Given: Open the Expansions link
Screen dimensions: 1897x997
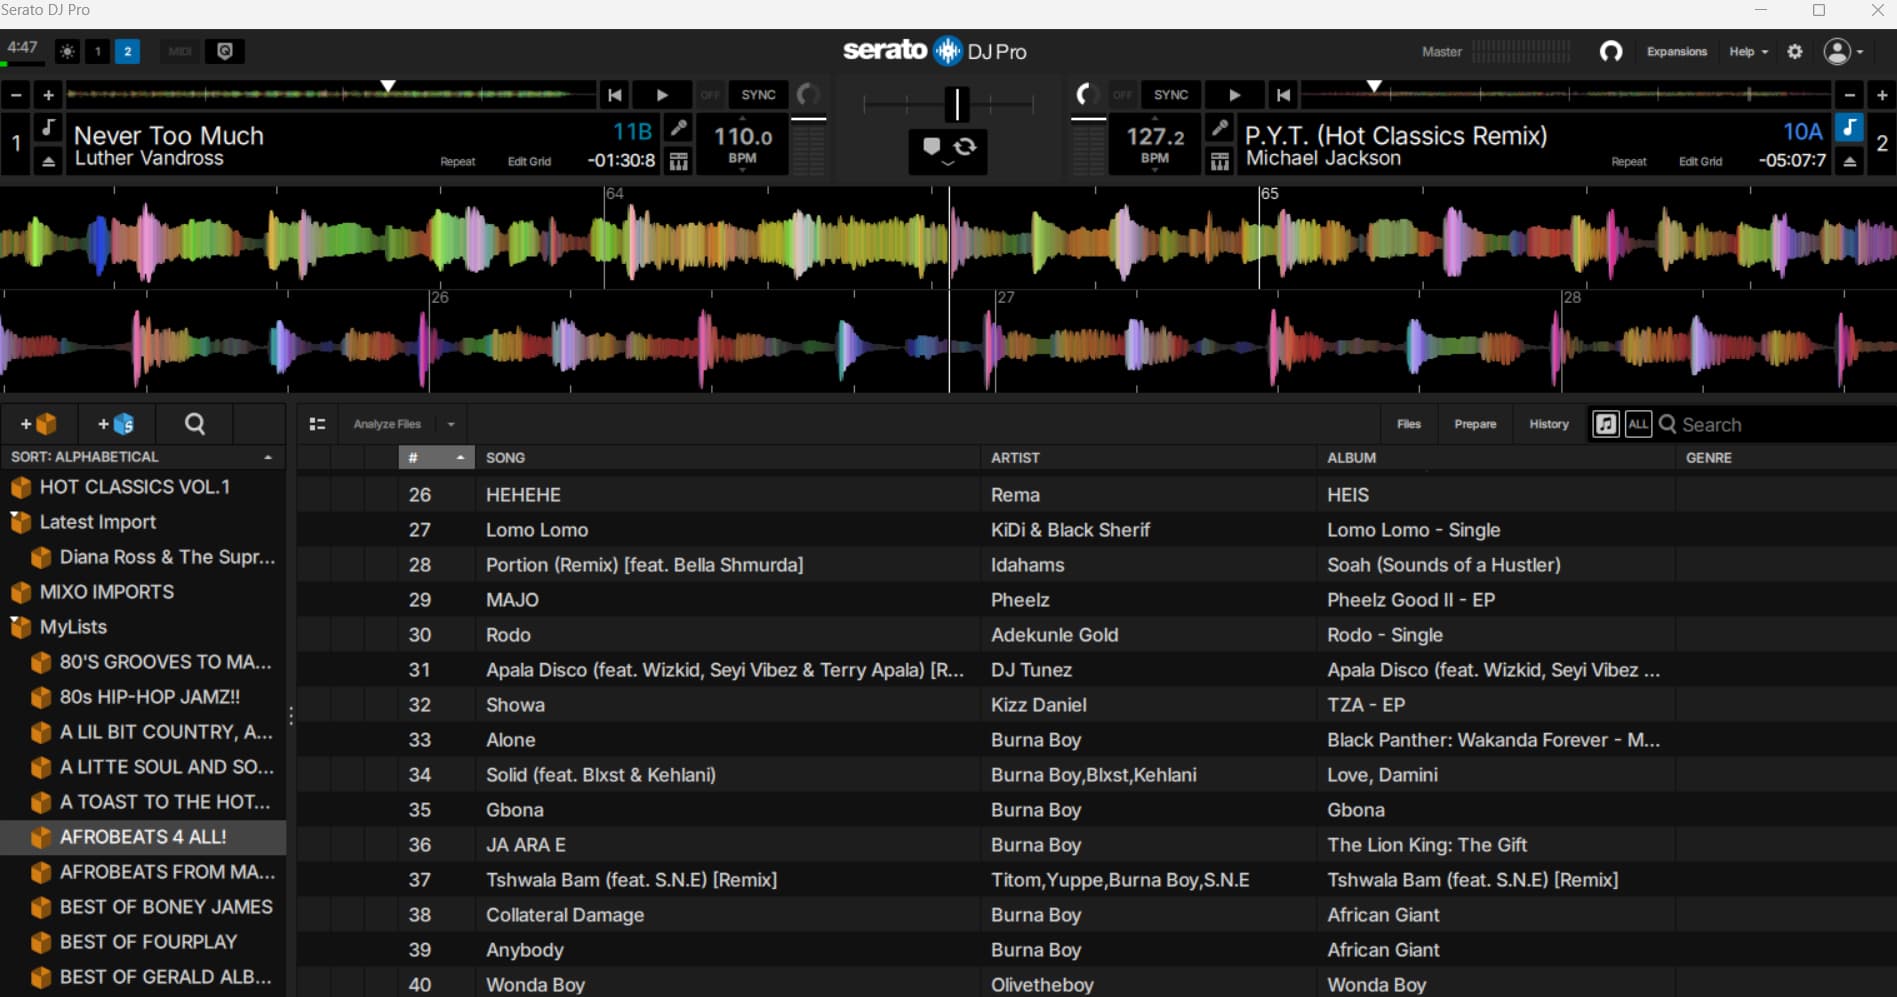Looking at the screenshot, I should (x=1676, y=52).
